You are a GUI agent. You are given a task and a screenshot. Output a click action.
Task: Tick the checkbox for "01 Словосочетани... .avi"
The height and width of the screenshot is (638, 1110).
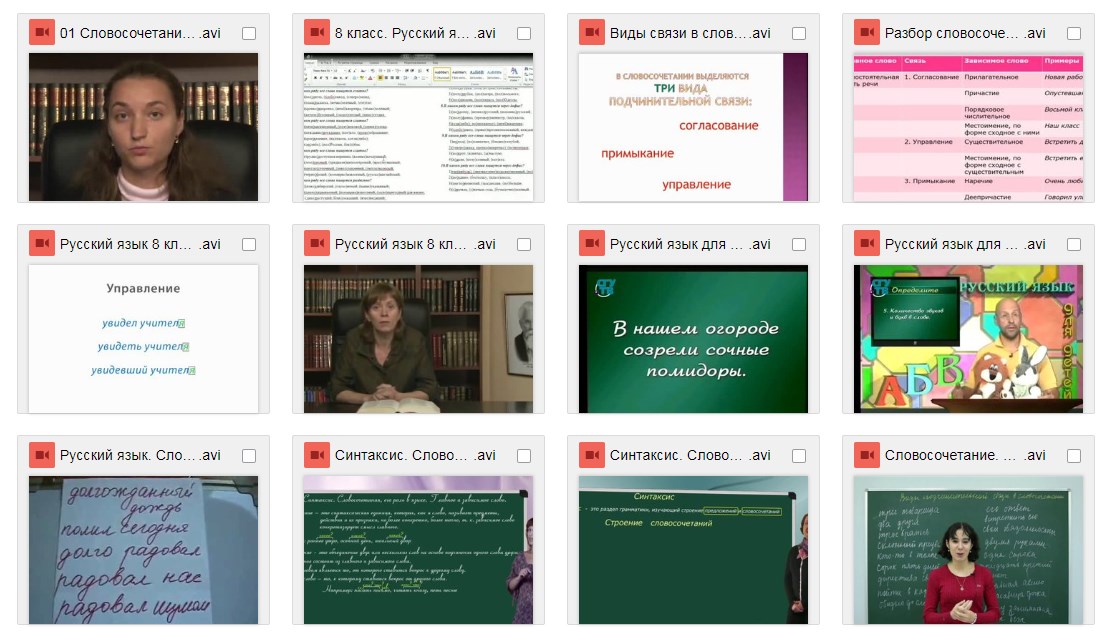(x=249, y=33)
